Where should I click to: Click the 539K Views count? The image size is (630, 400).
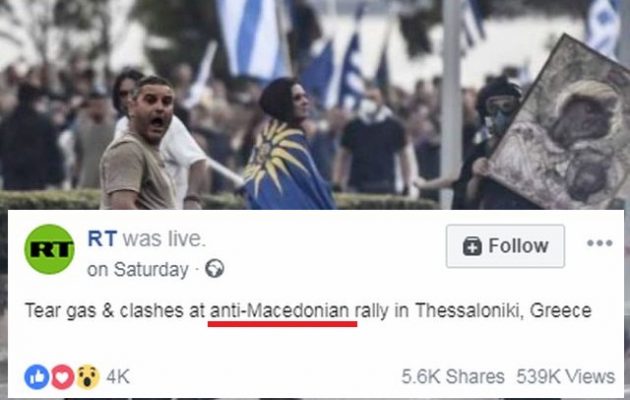[x=565, y=377]
